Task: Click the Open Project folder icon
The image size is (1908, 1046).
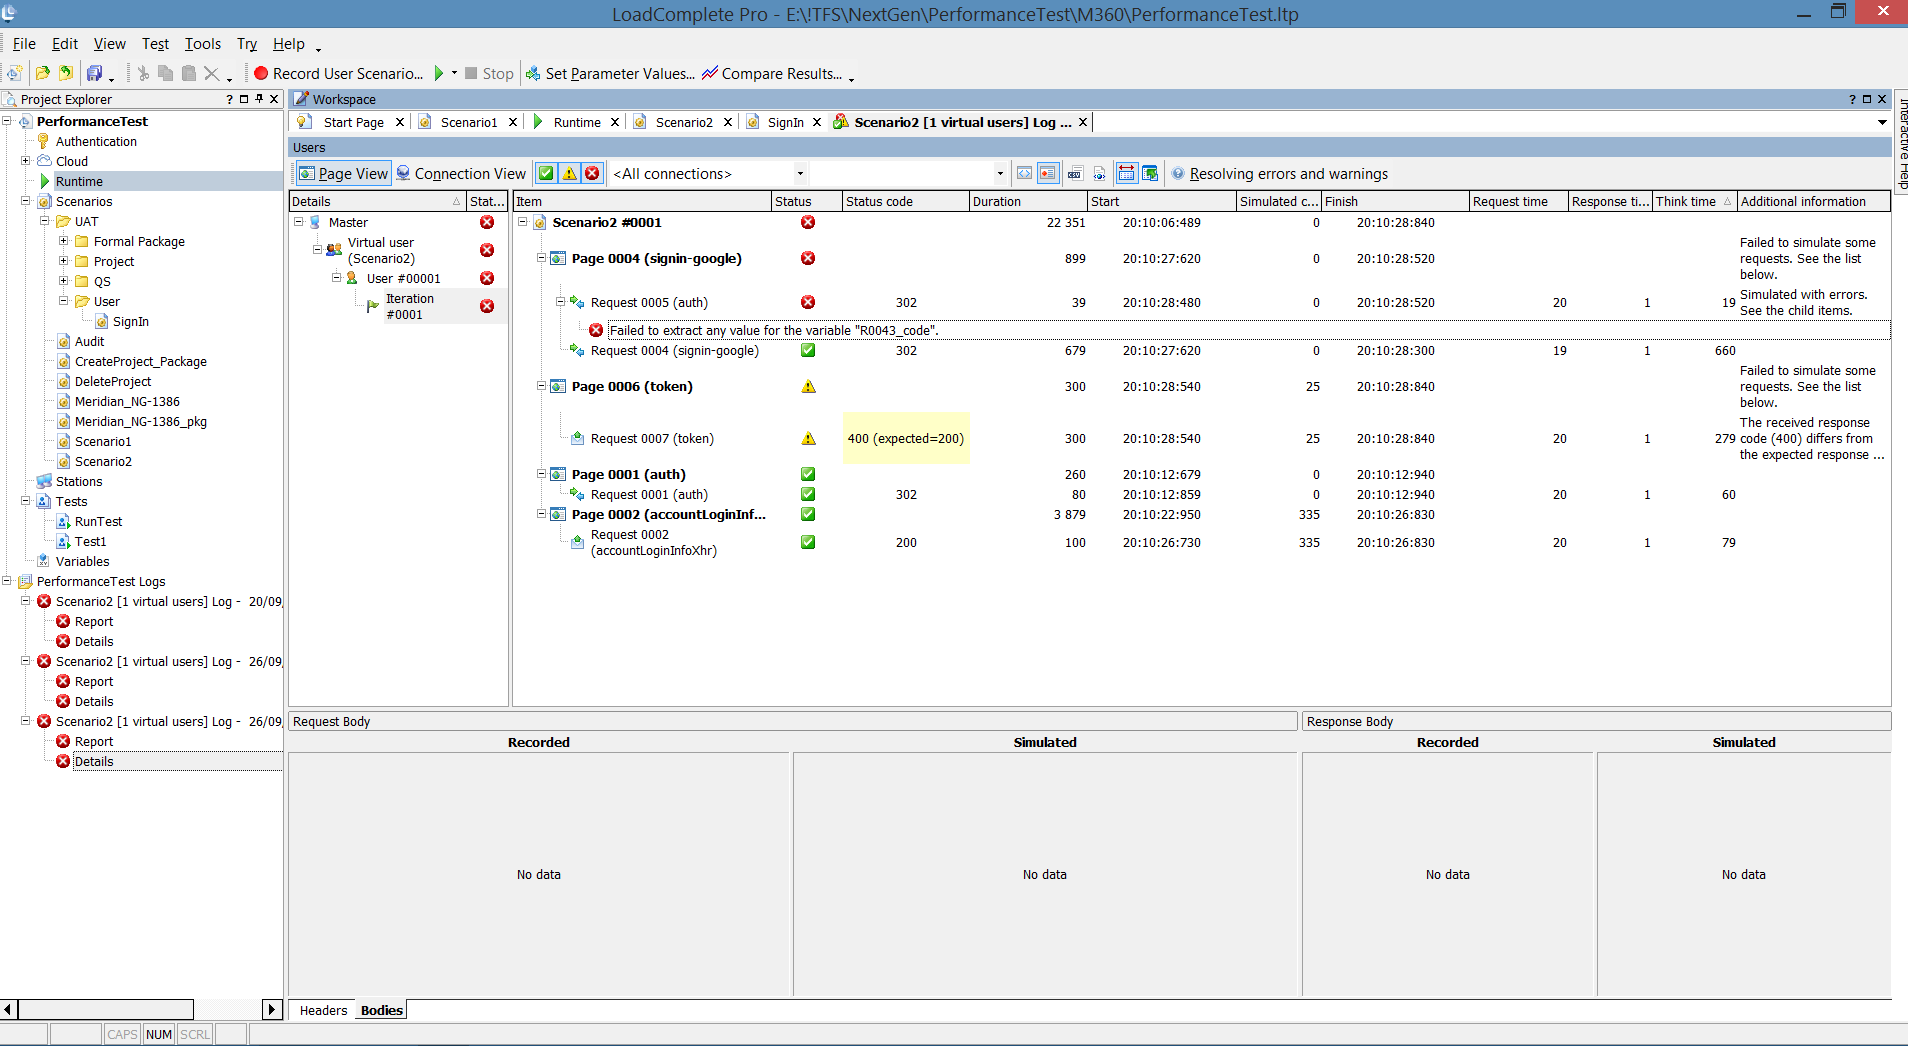Action: [x=42, y=73]
